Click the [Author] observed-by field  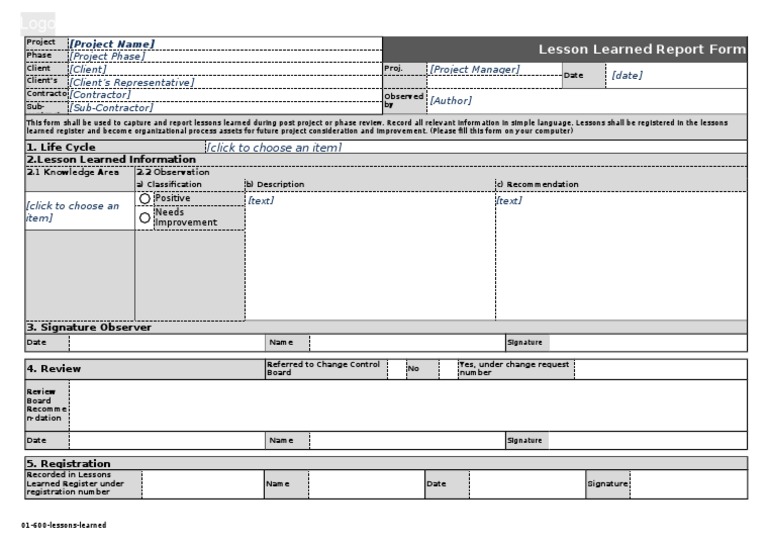(587, 101)
